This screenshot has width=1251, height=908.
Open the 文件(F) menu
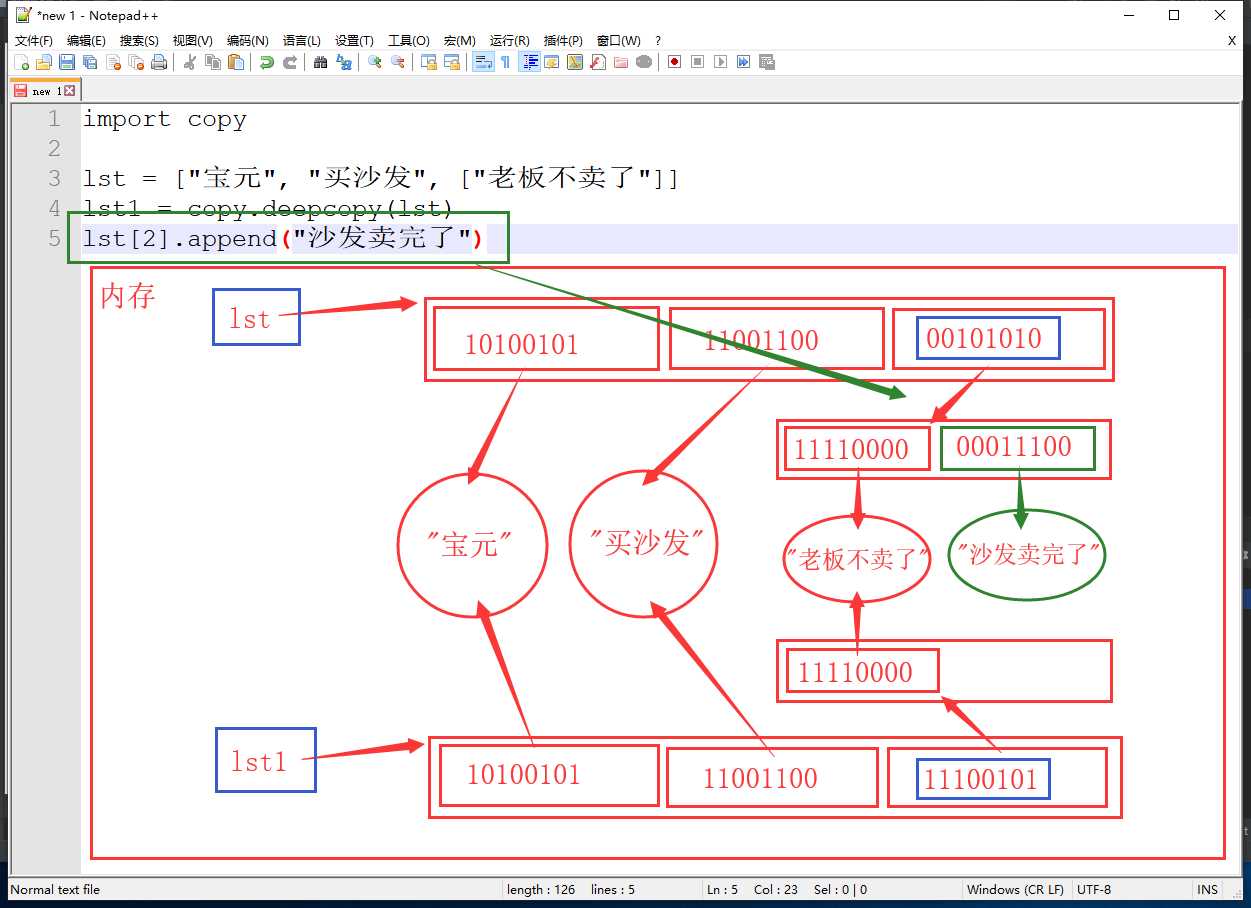coord(34,41)
